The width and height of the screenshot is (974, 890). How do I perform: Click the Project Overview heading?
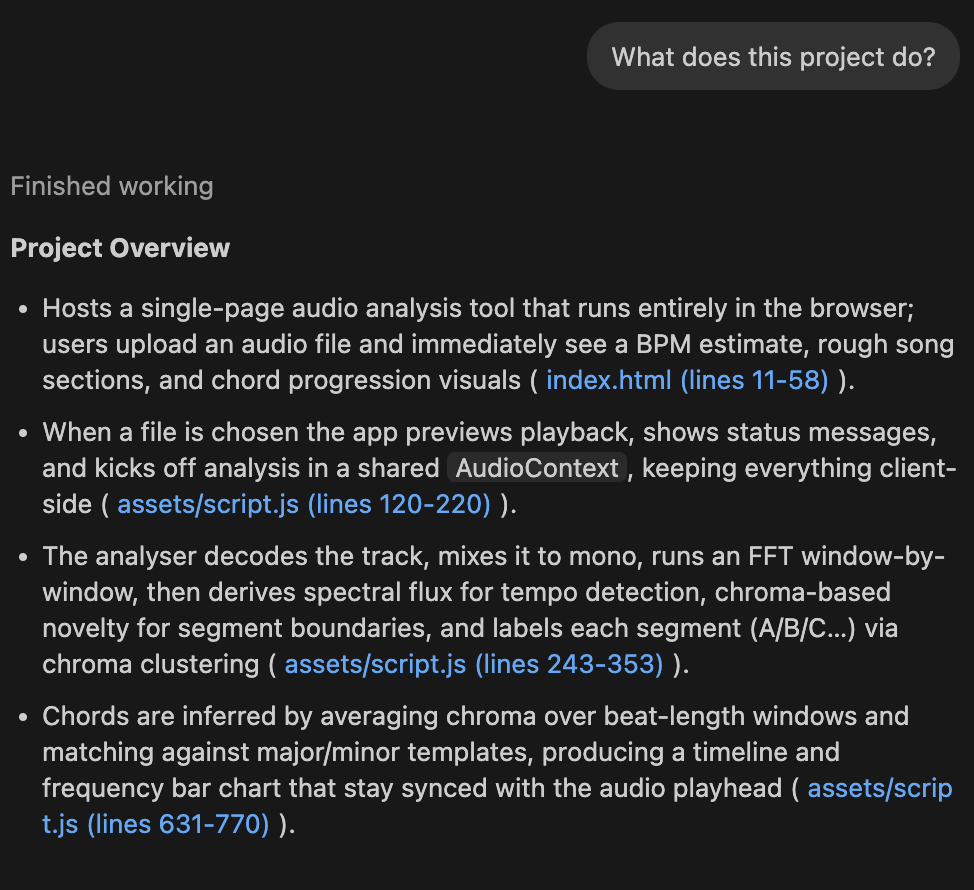tap(120, 247)
